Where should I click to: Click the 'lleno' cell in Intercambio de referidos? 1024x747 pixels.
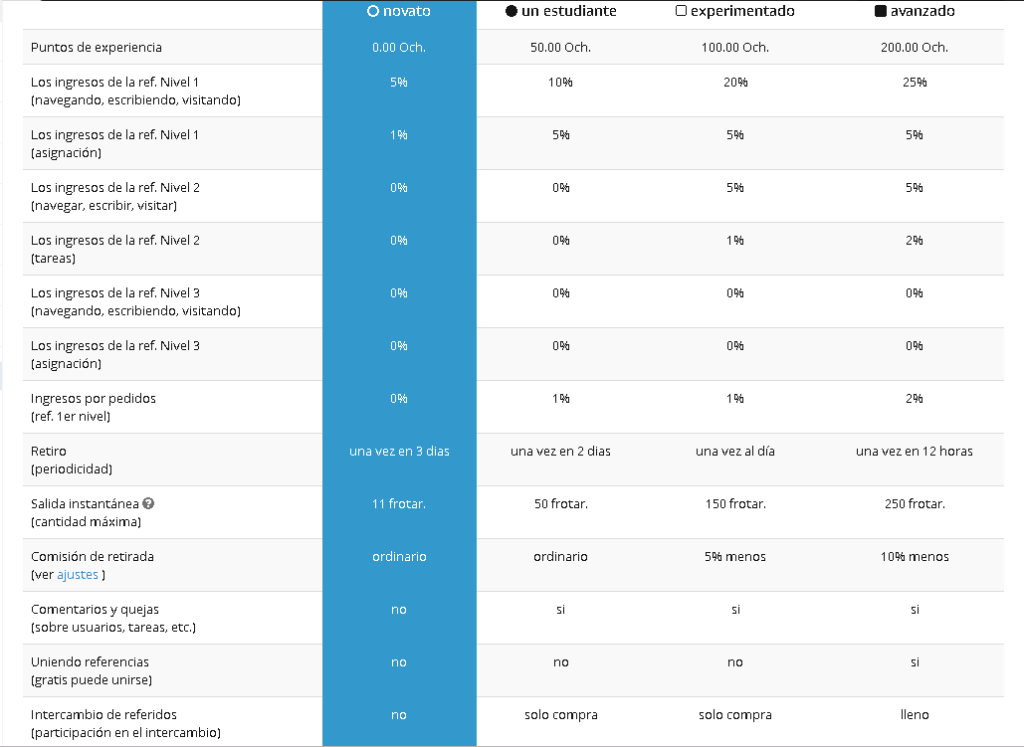point(914,715)
